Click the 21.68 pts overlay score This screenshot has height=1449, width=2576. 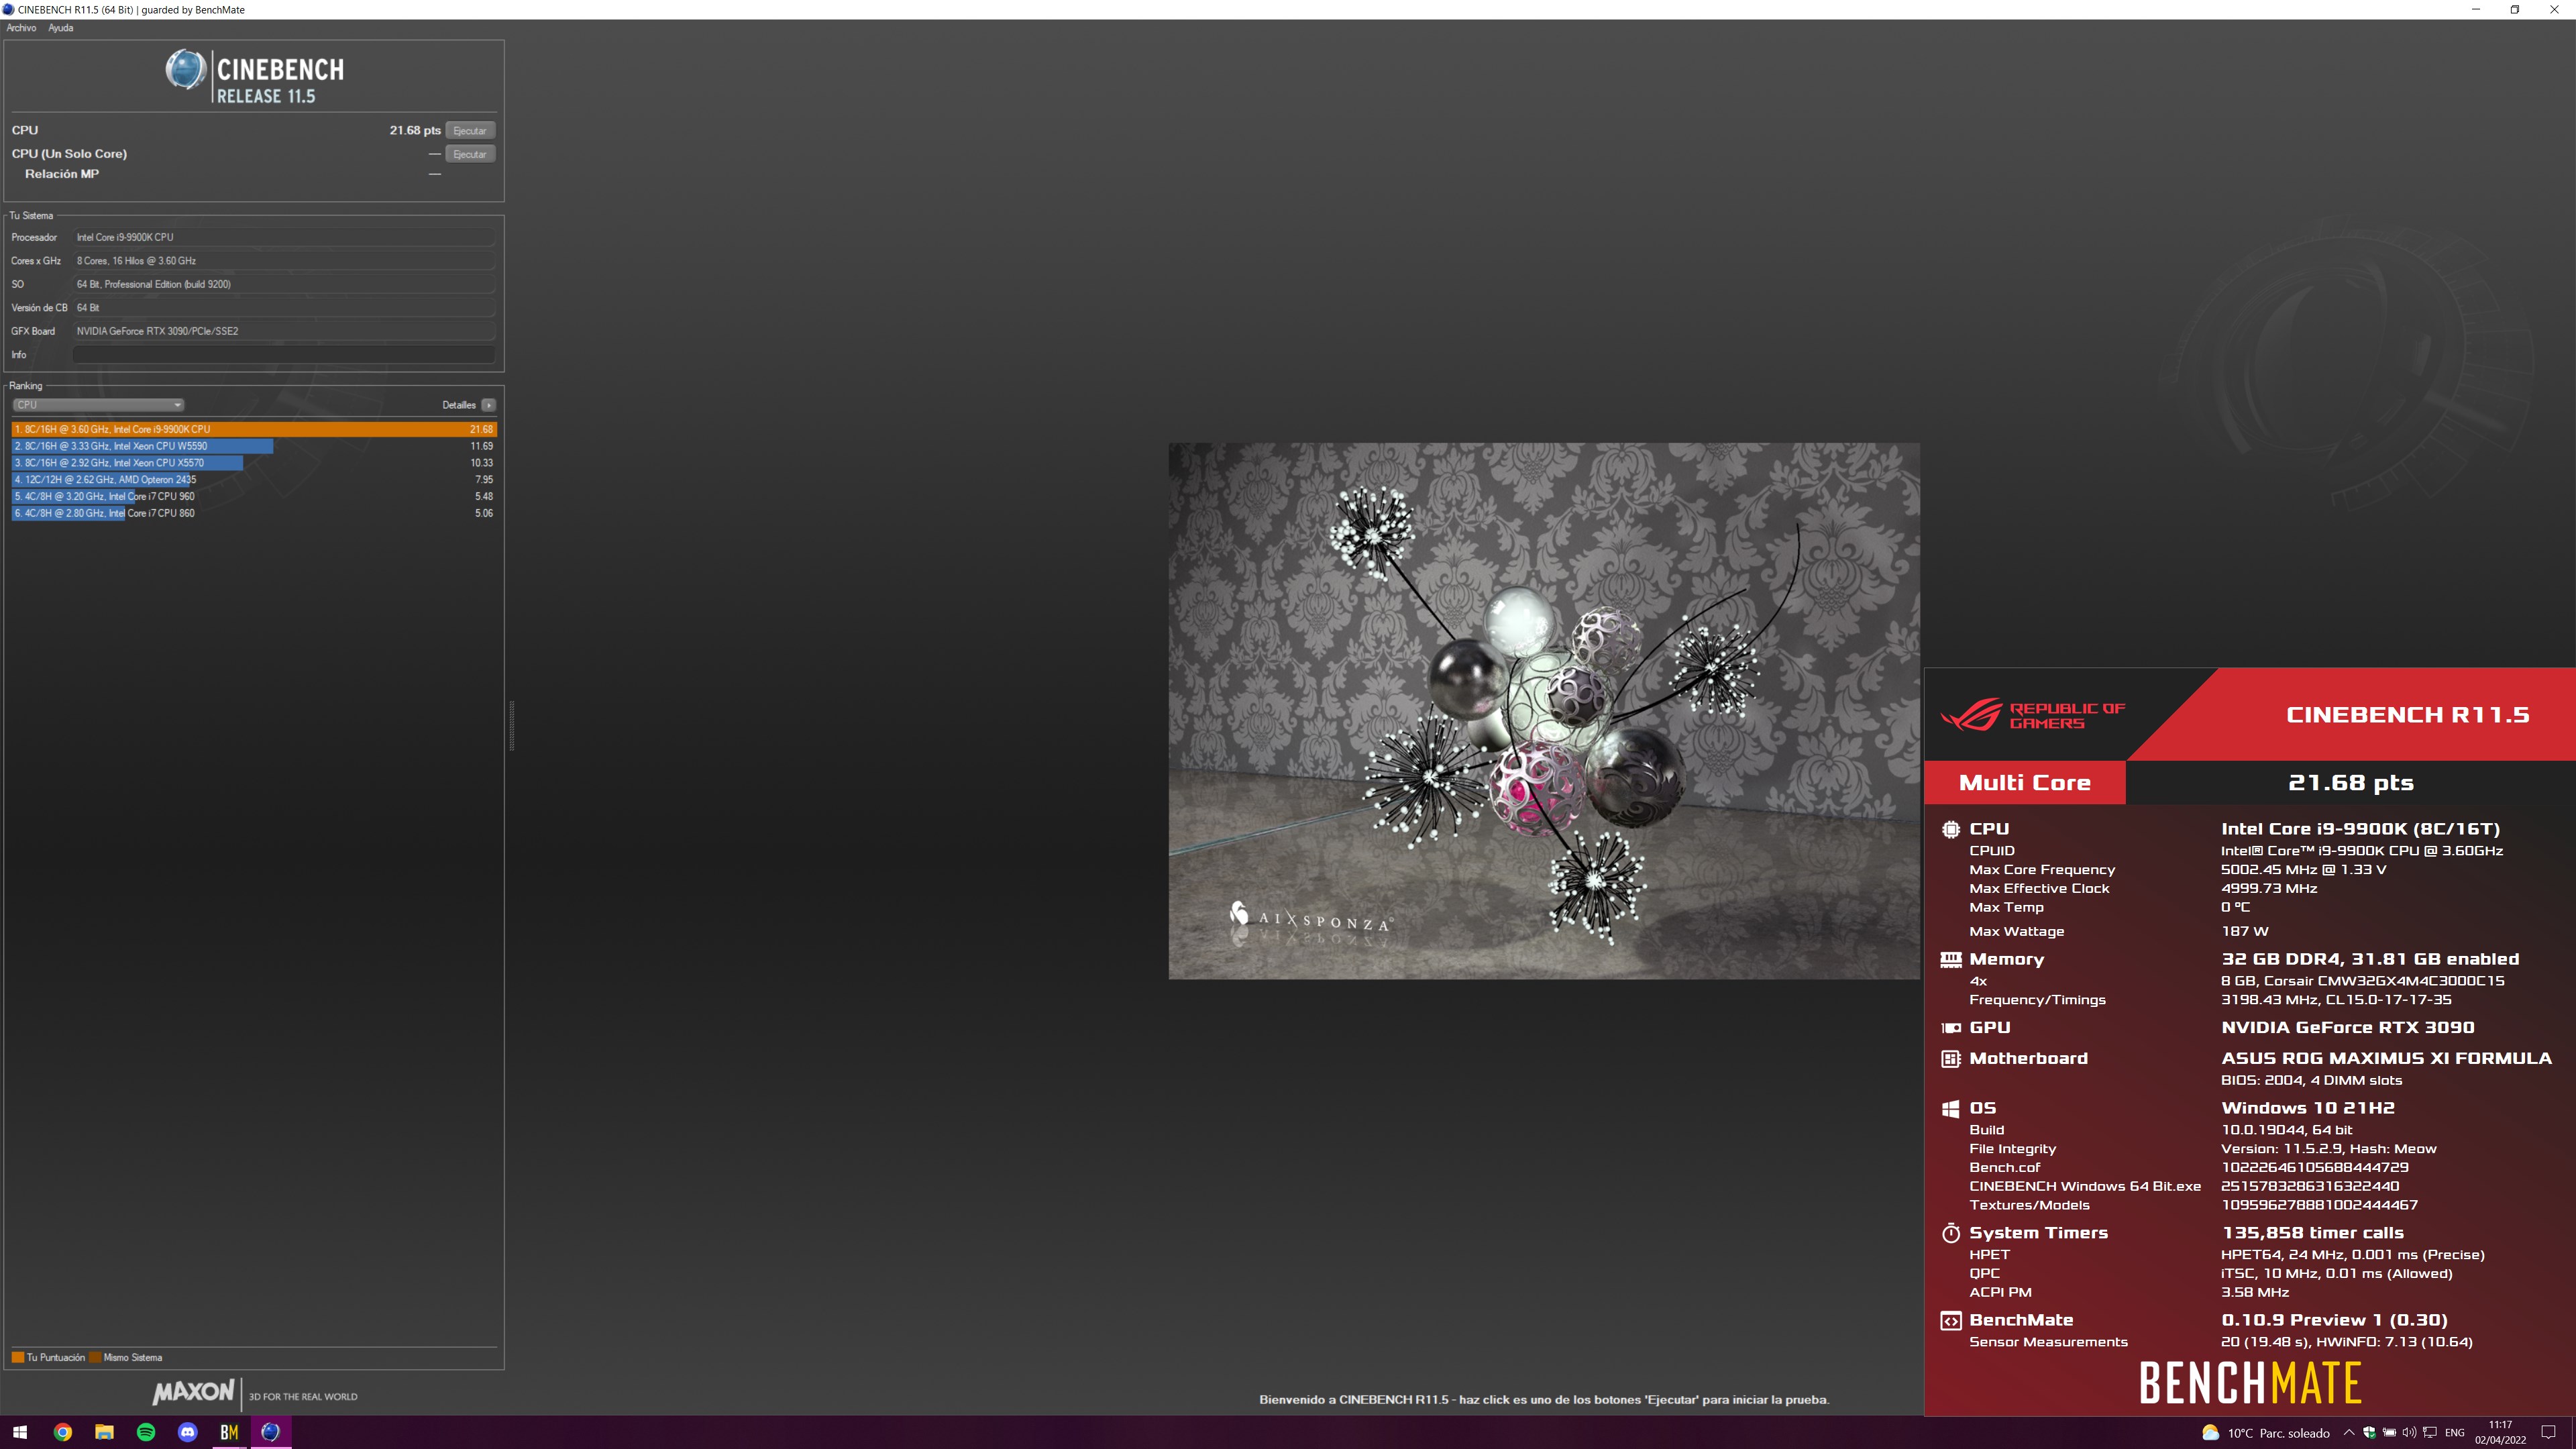coord(2351,783)
